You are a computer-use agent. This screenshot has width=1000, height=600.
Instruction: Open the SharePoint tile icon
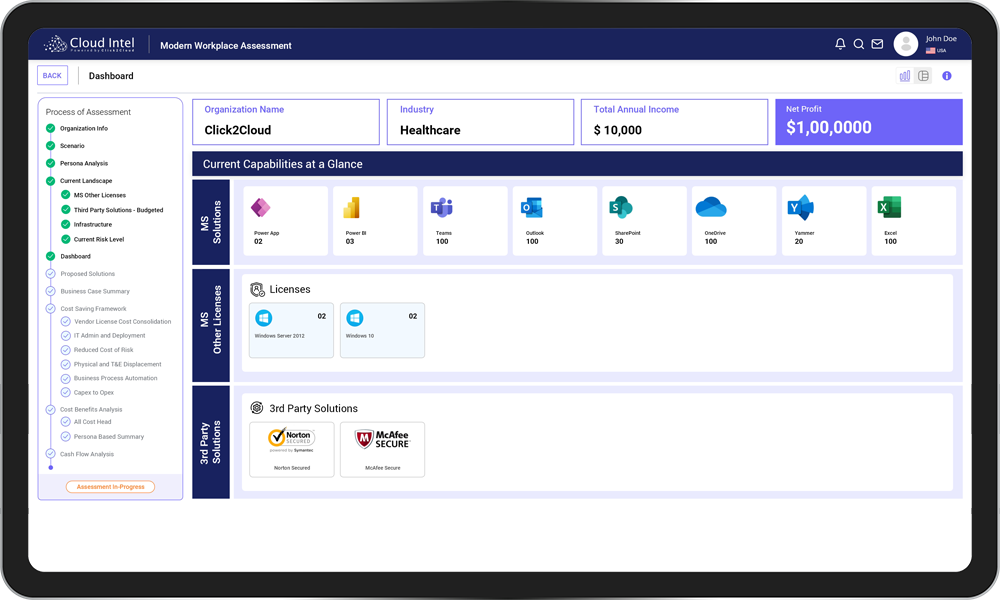click(621, 207)
